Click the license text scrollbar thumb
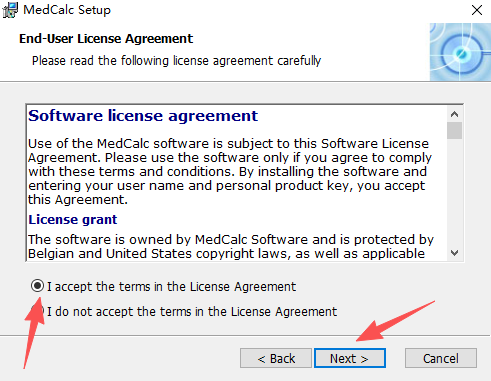Screen dimensions: 491x381 point(454,130)
